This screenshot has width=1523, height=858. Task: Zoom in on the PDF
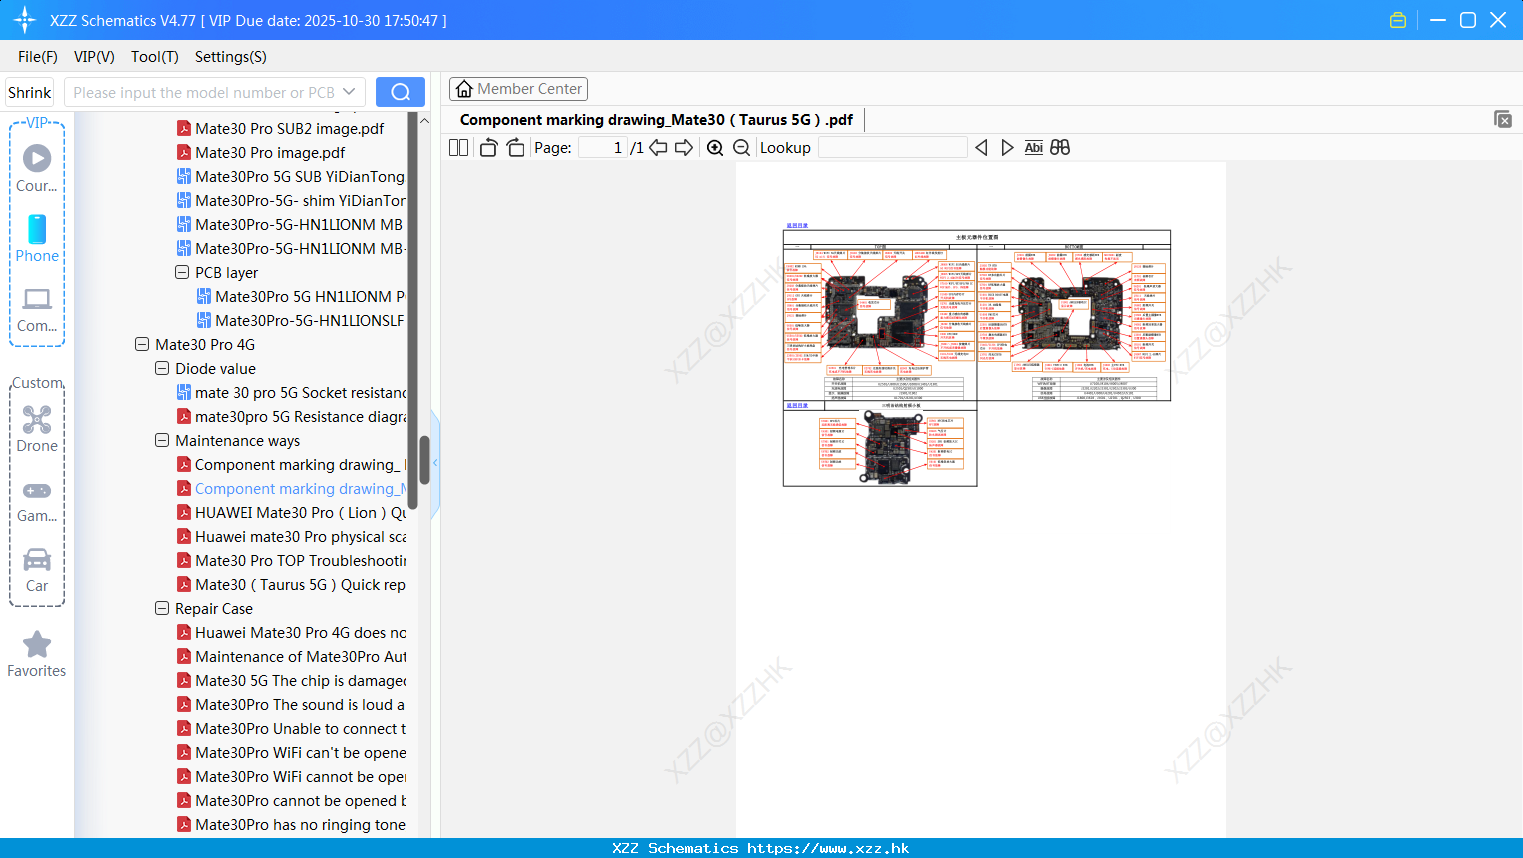[715, 147]
